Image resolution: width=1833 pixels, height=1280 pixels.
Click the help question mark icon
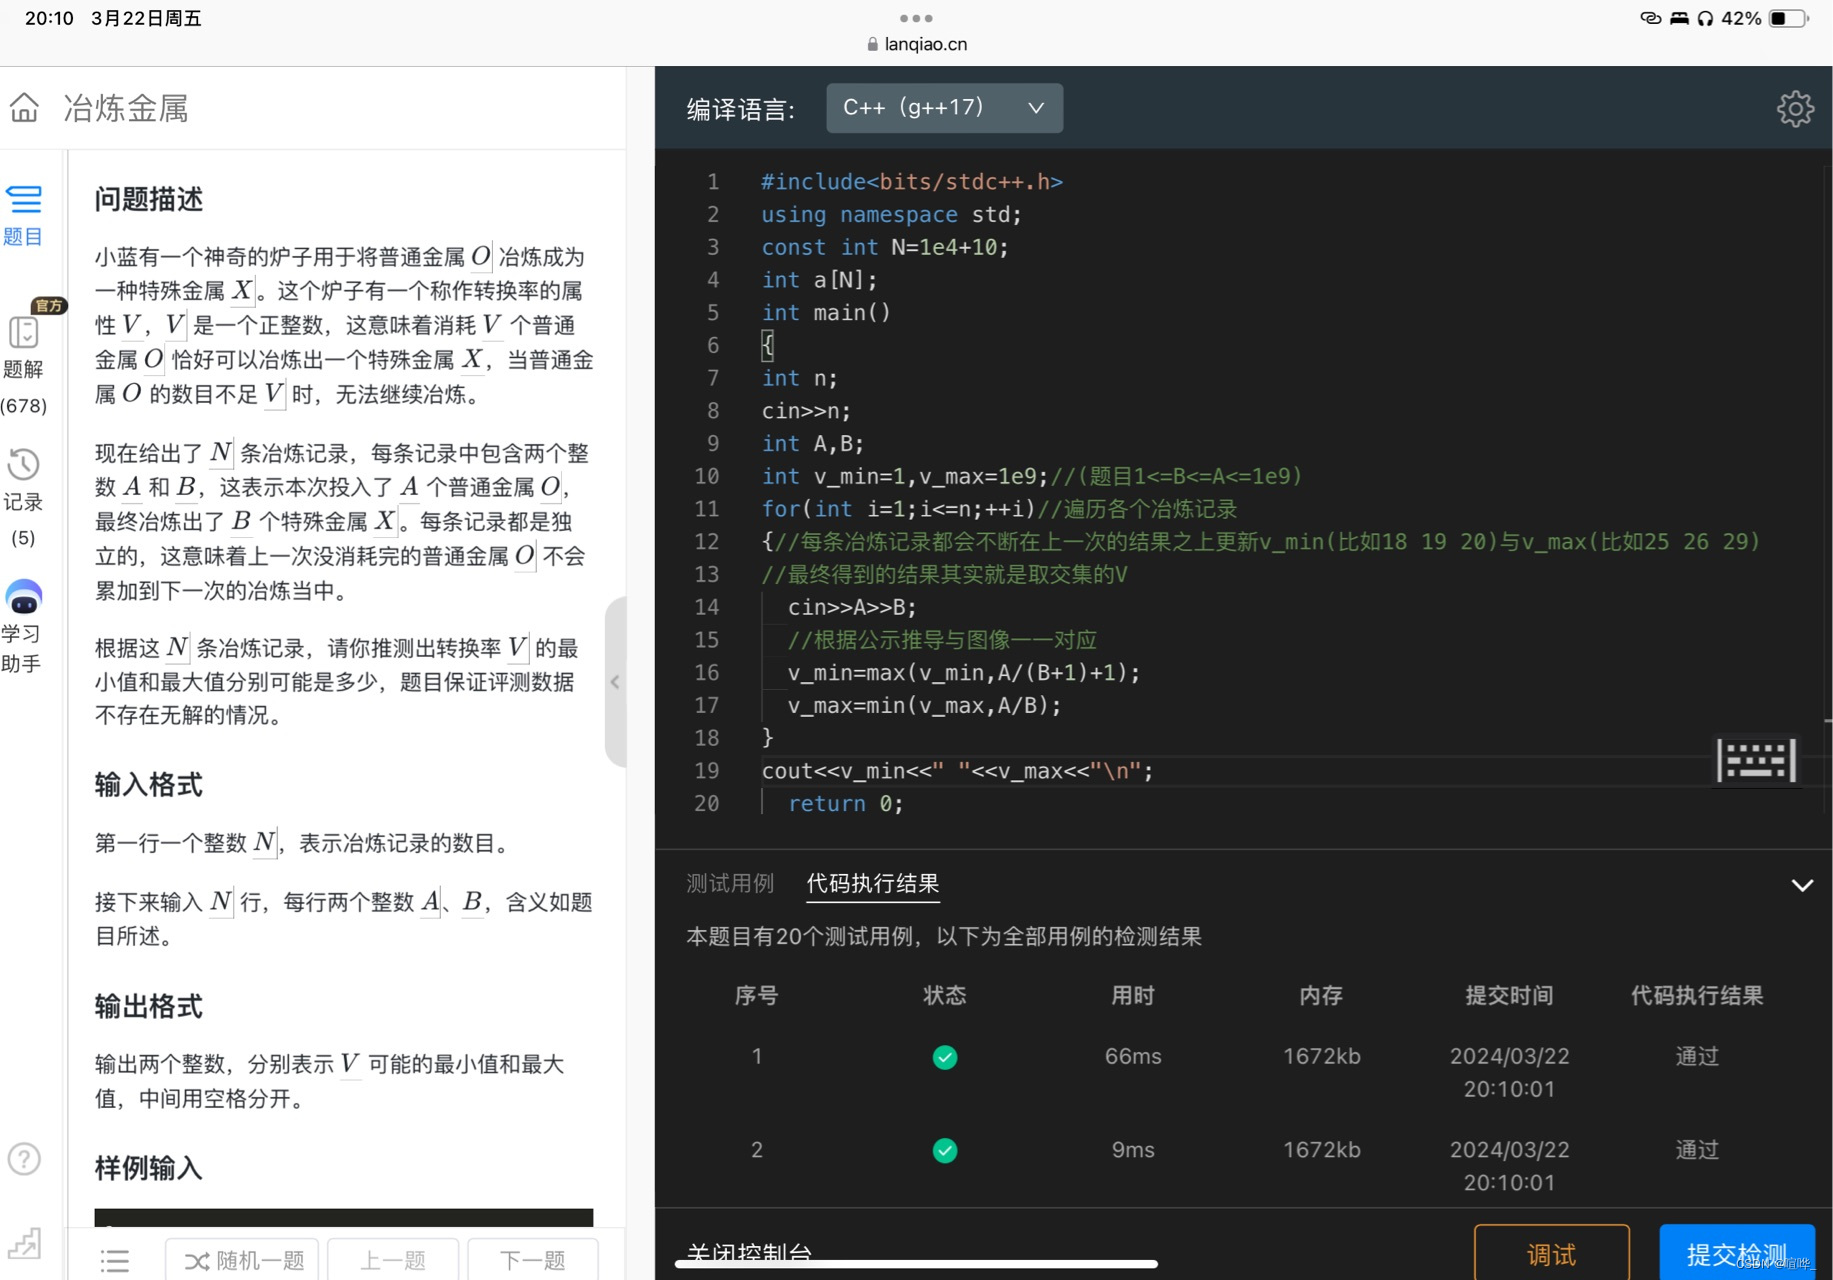(x=24, y=1159)
